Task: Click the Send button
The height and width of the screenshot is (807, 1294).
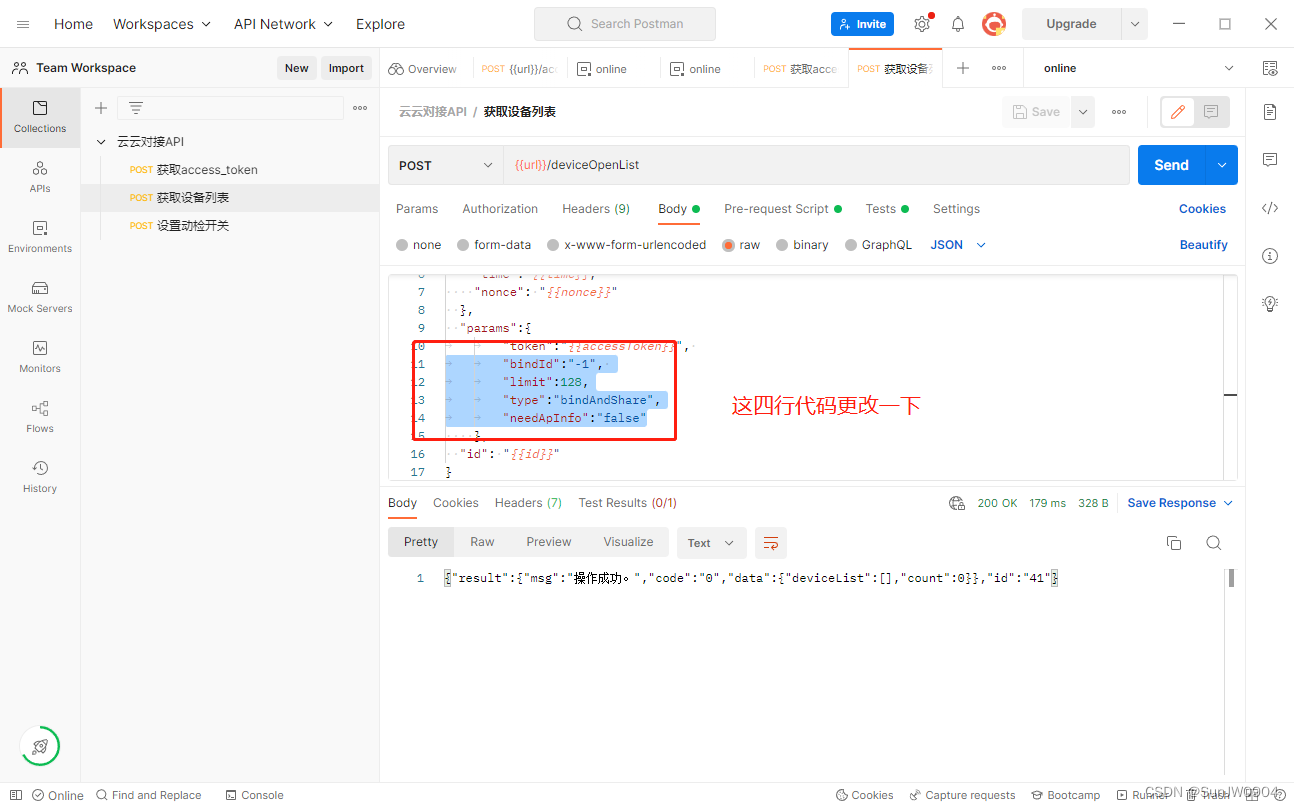Action: tap(1172, 165)
